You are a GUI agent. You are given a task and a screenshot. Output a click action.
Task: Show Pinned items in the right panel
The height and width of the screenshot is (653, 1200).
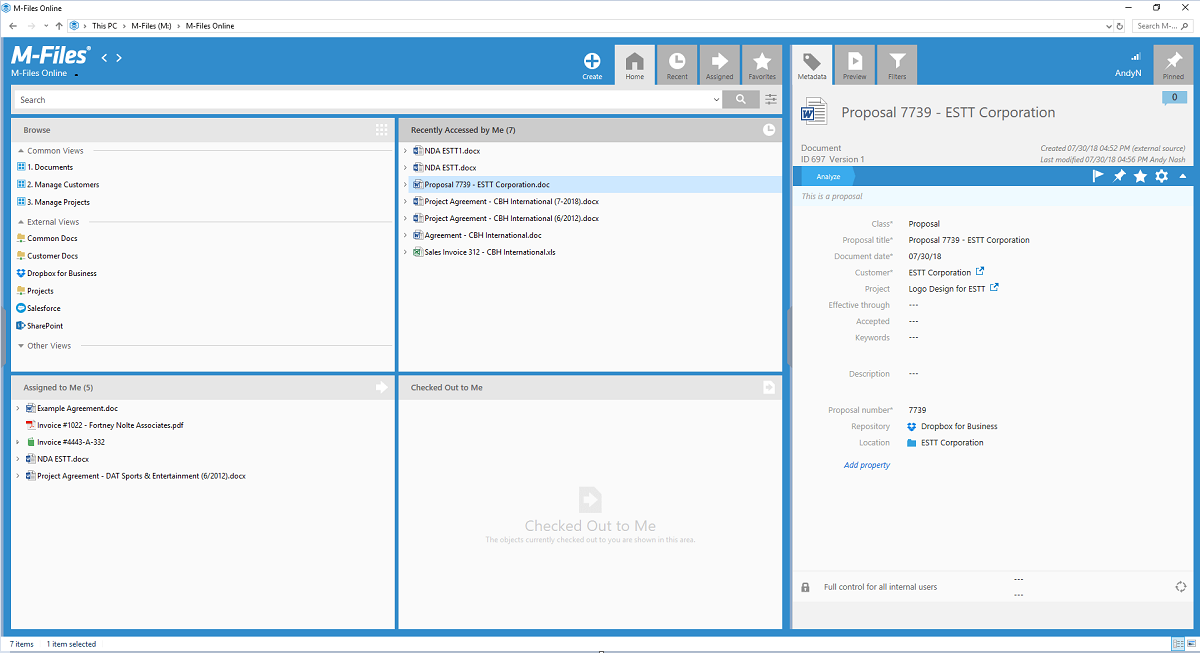coord(1173,63)
